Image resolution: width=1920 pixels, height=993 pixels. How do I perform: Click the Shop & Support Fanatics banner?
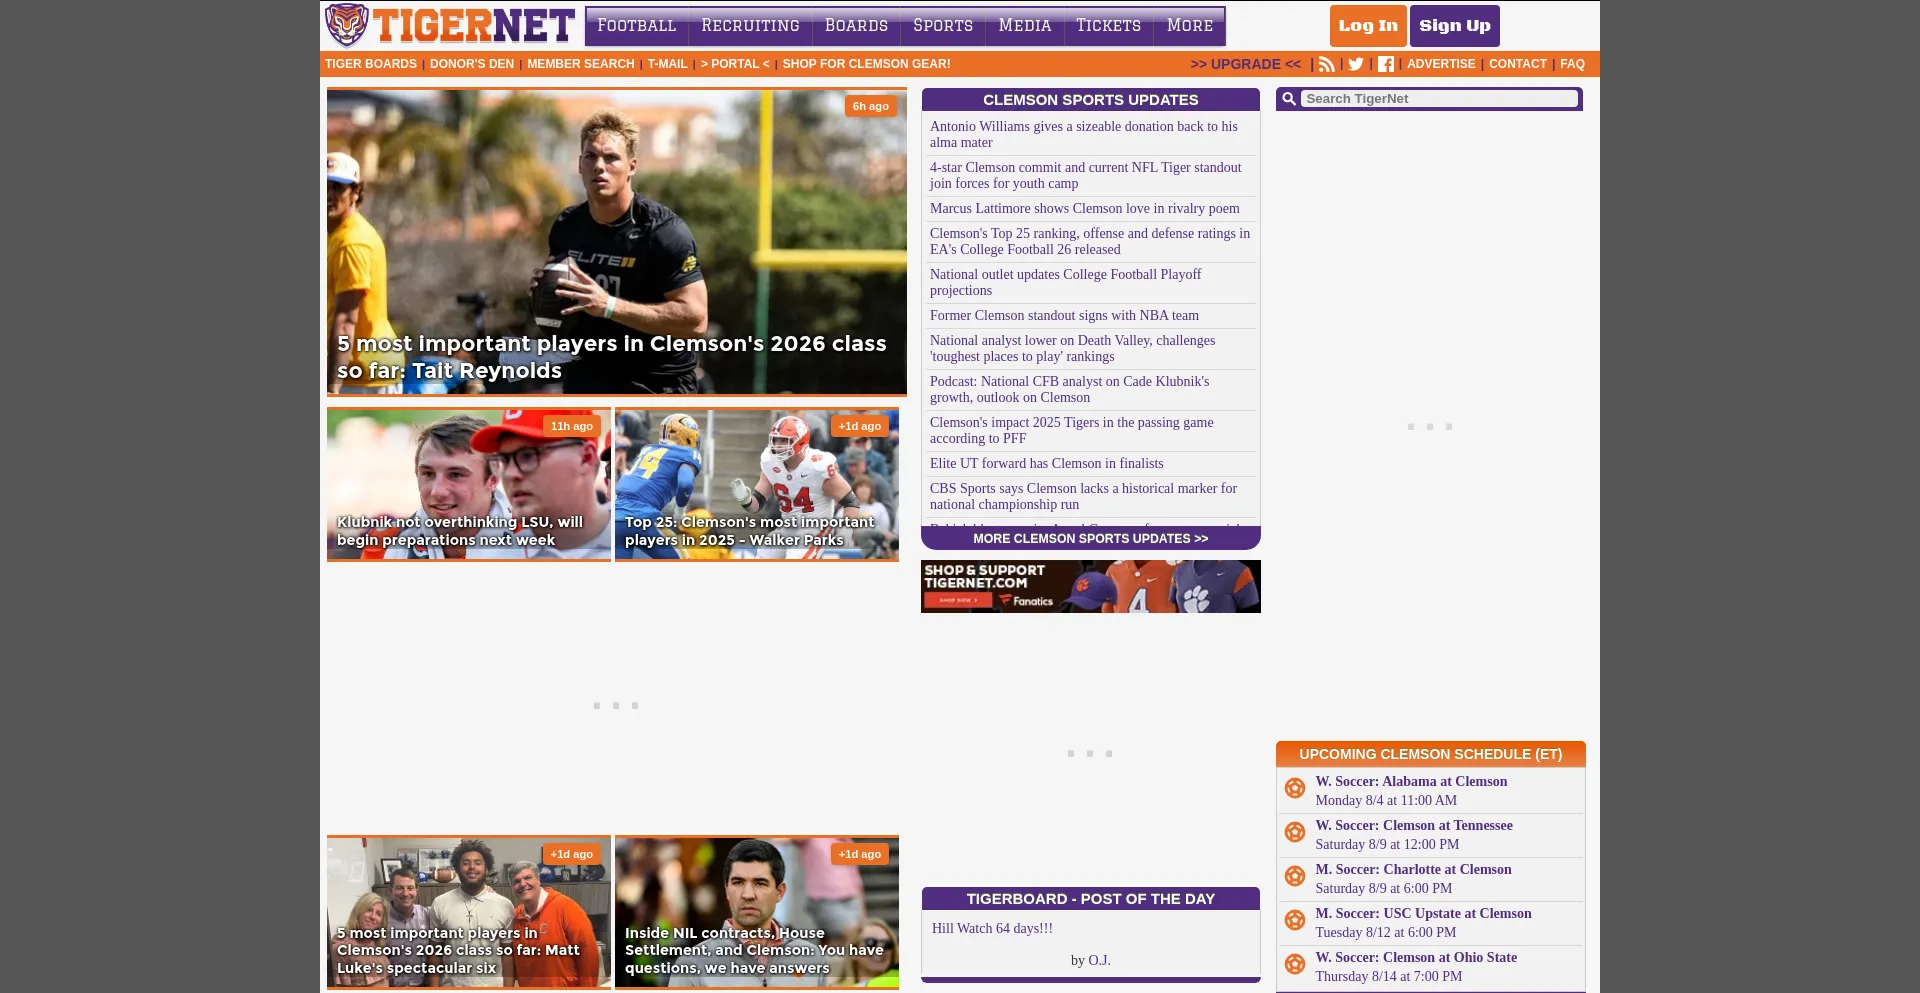click(x=1091, y=586)
